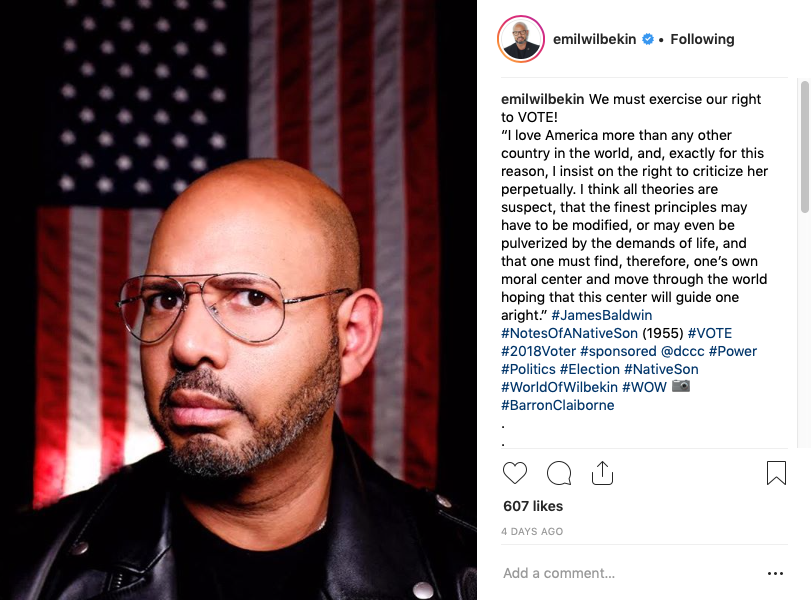Screen dimensions: 811x600
Task: Toggle the Following button
Action: click(702, 39)
